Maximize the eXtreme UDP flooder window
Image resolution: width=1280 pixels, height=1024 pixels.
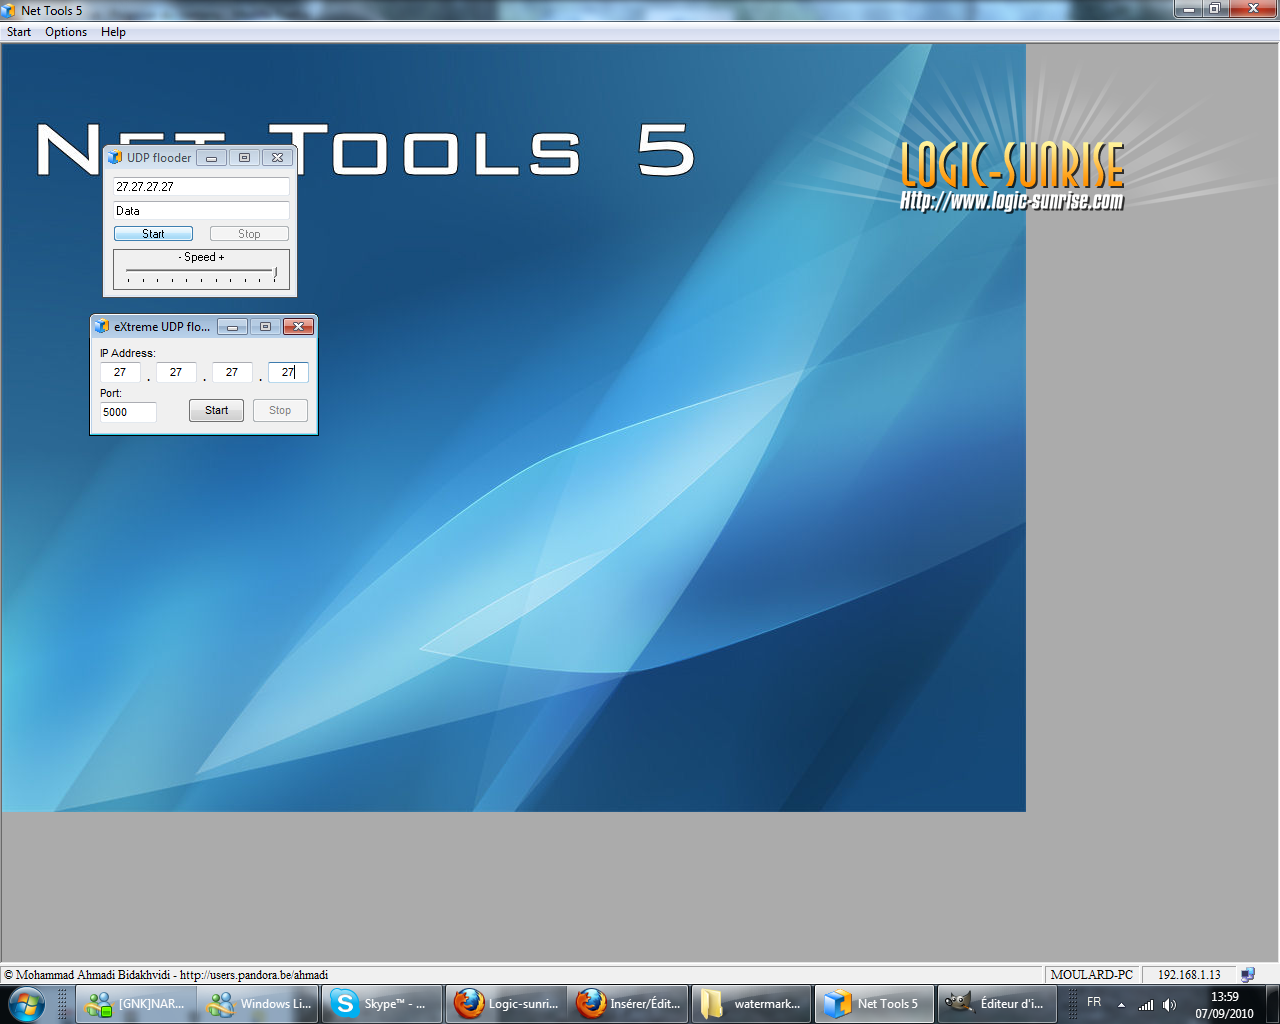[x=265, y=327]
